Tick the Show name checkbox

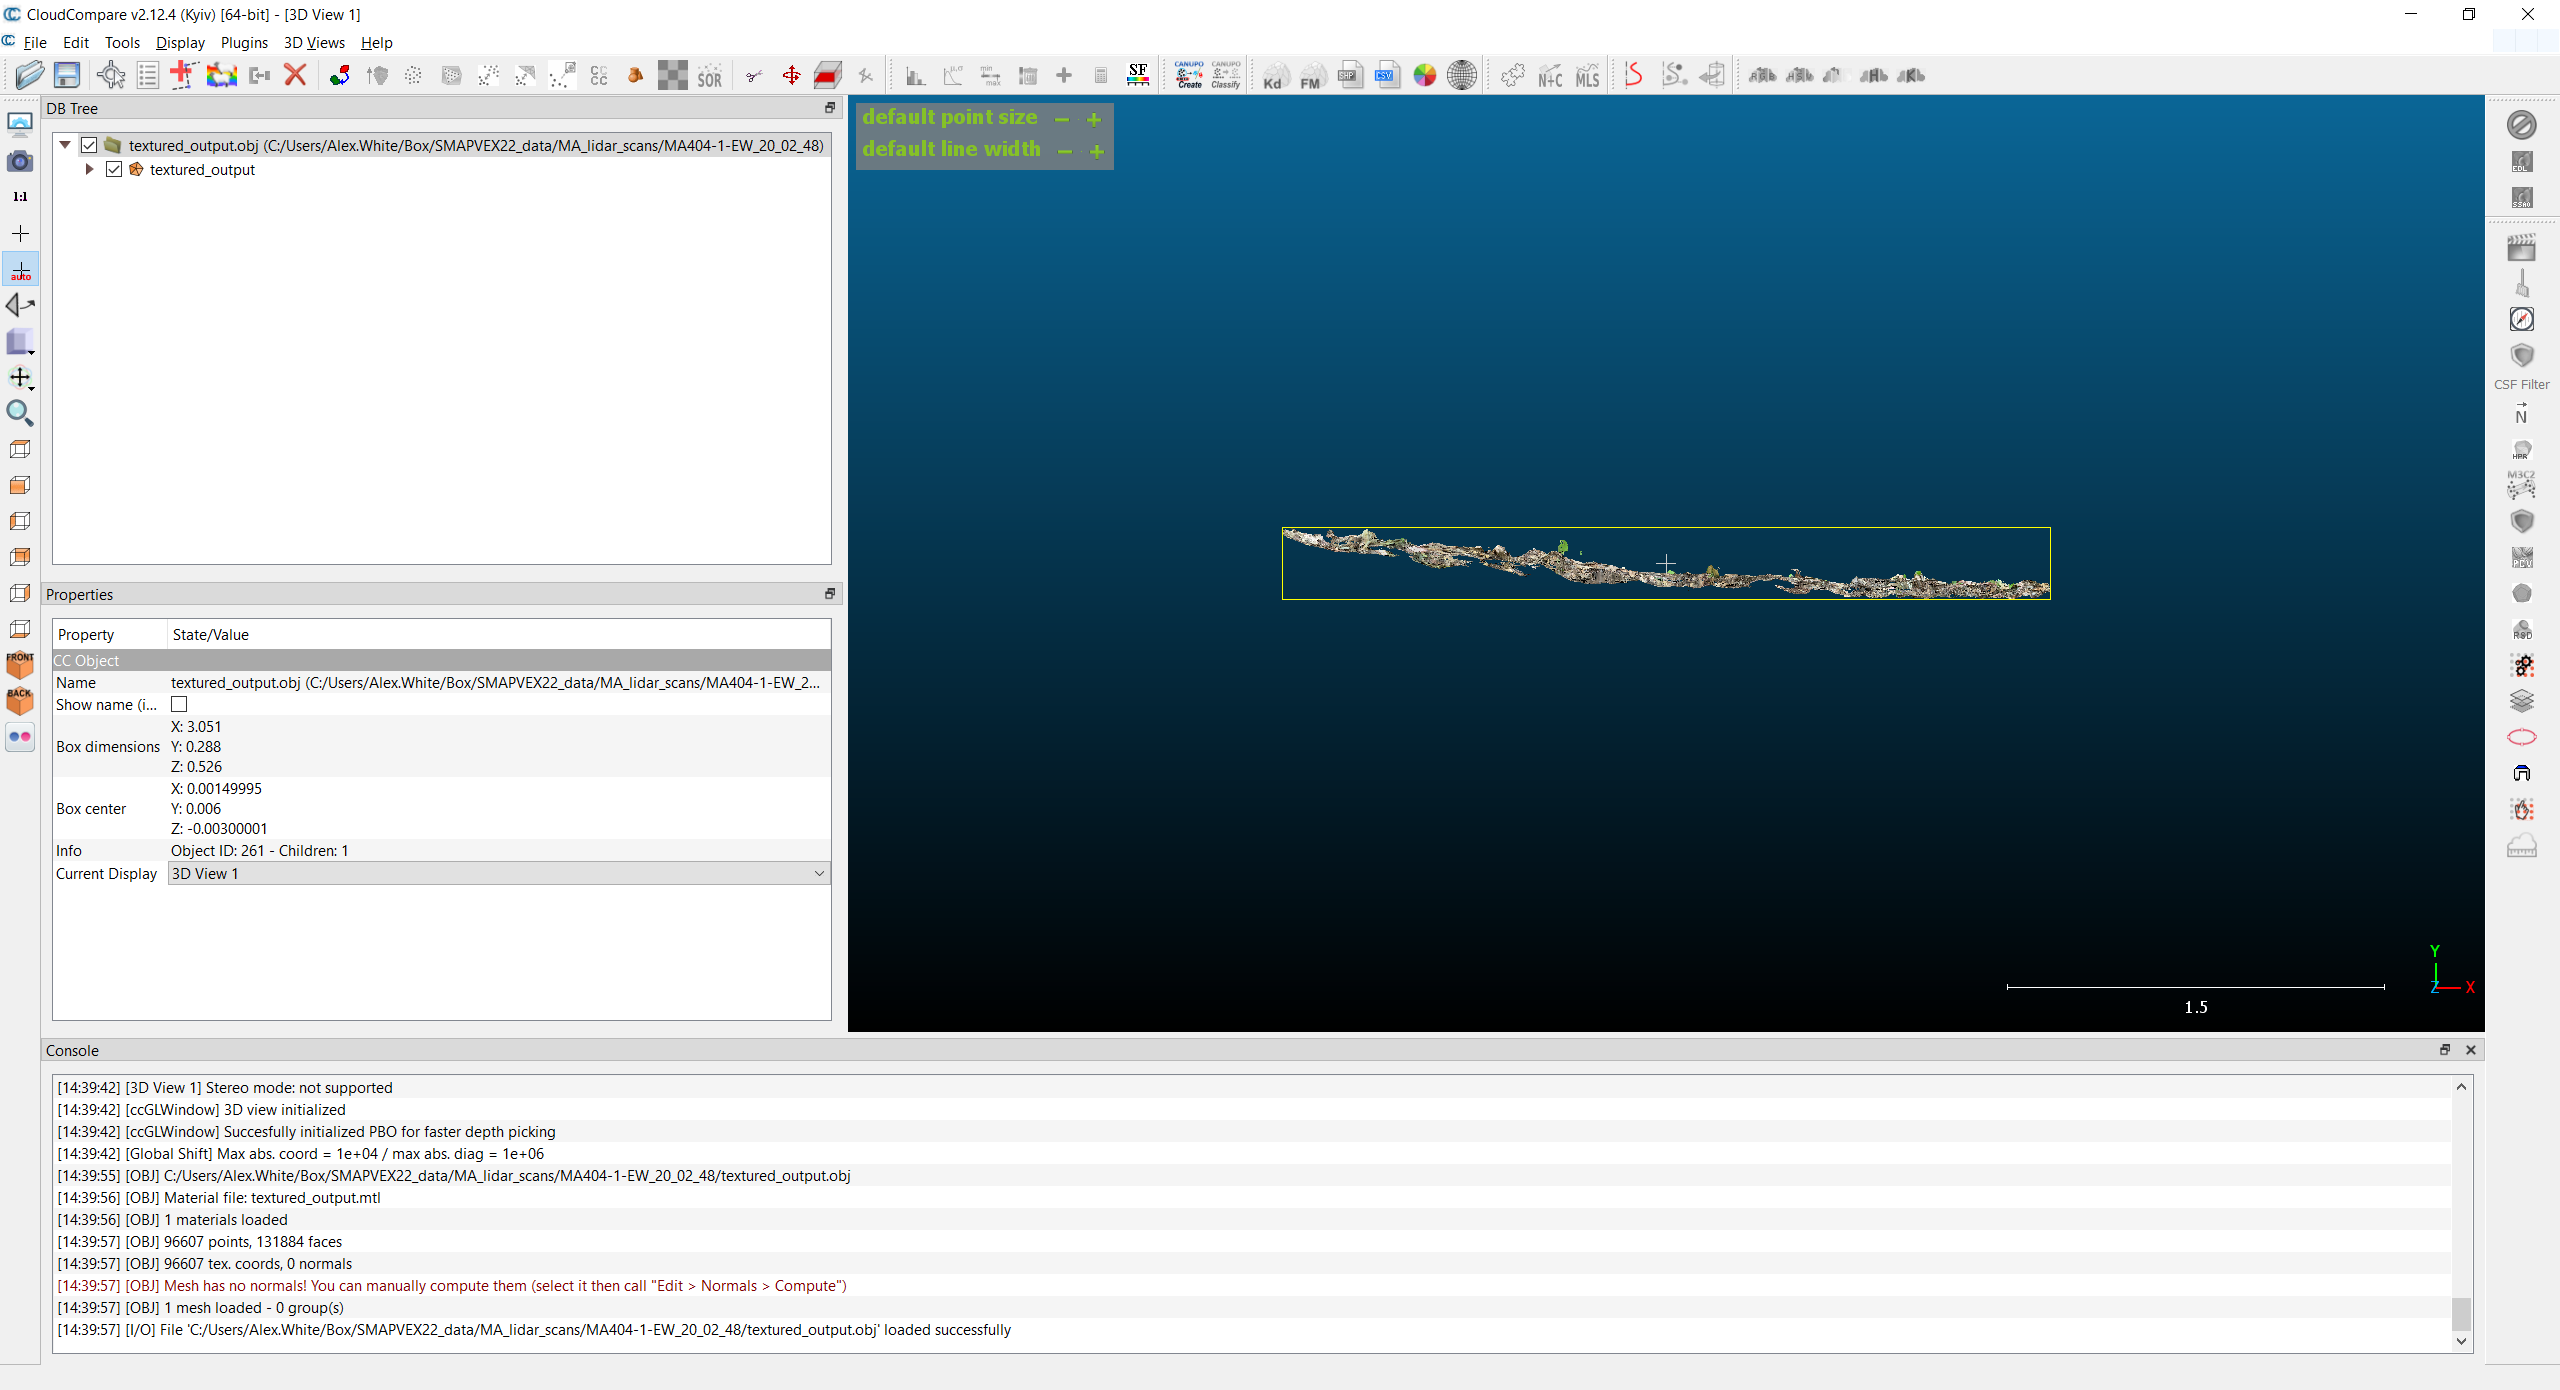tap(179, 704)
